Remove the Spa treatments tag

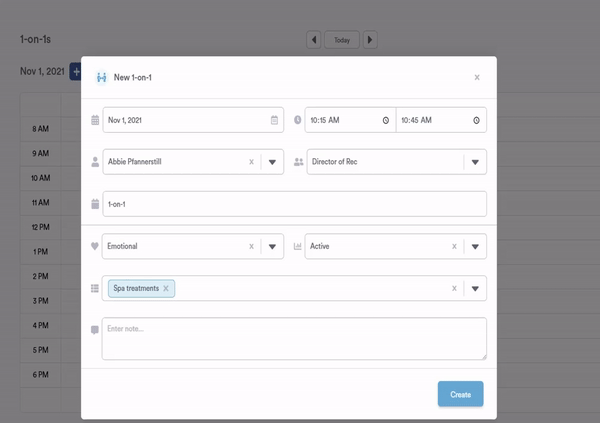166,288
